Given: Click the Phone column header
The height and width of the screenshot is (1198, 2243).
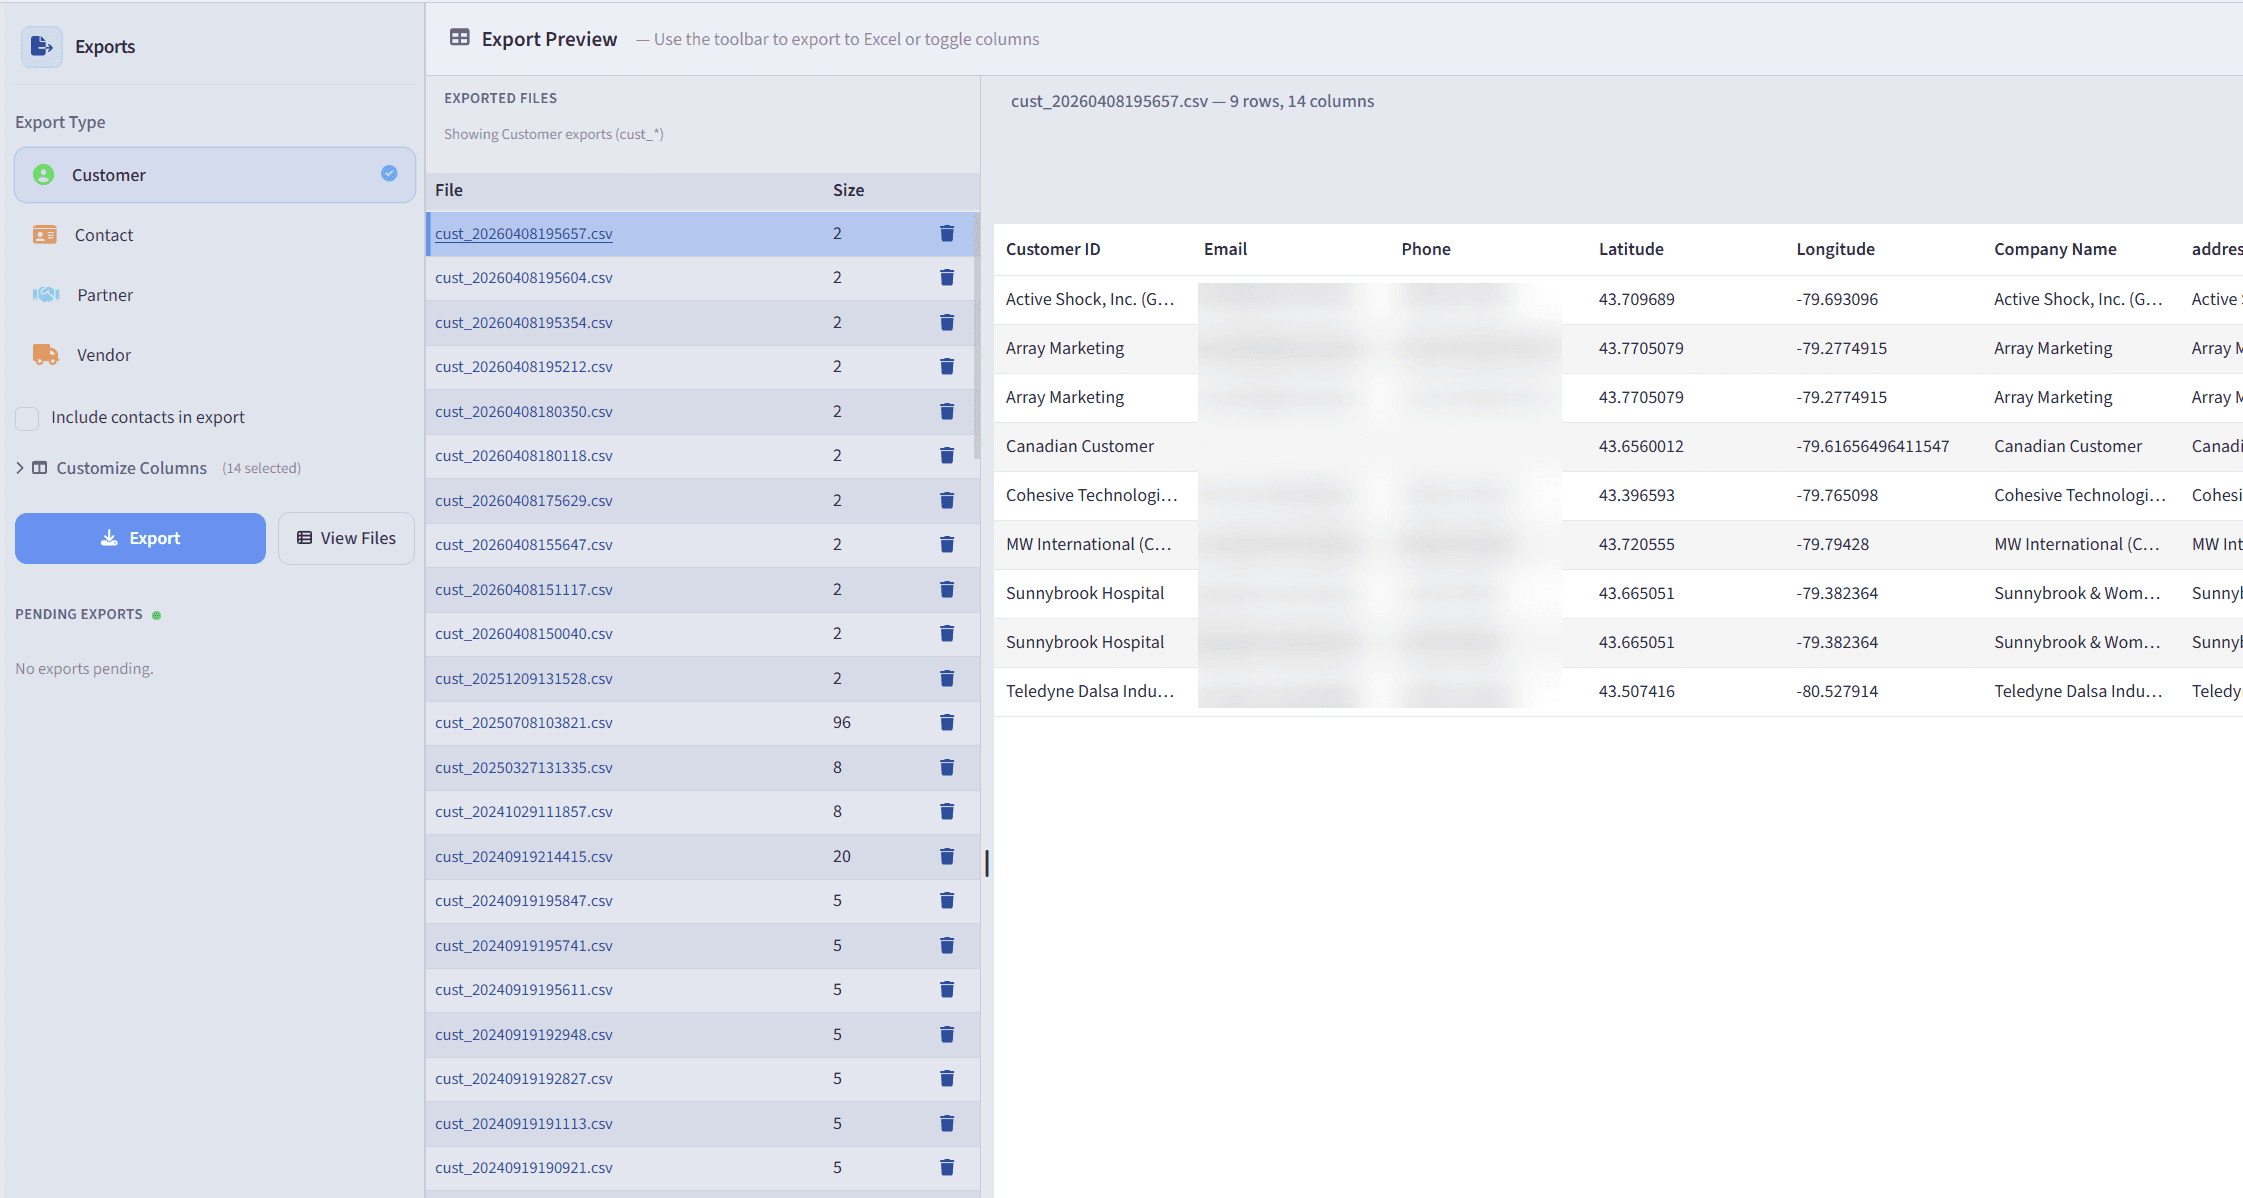Looking at the screenshot, I should point(1426,249).
